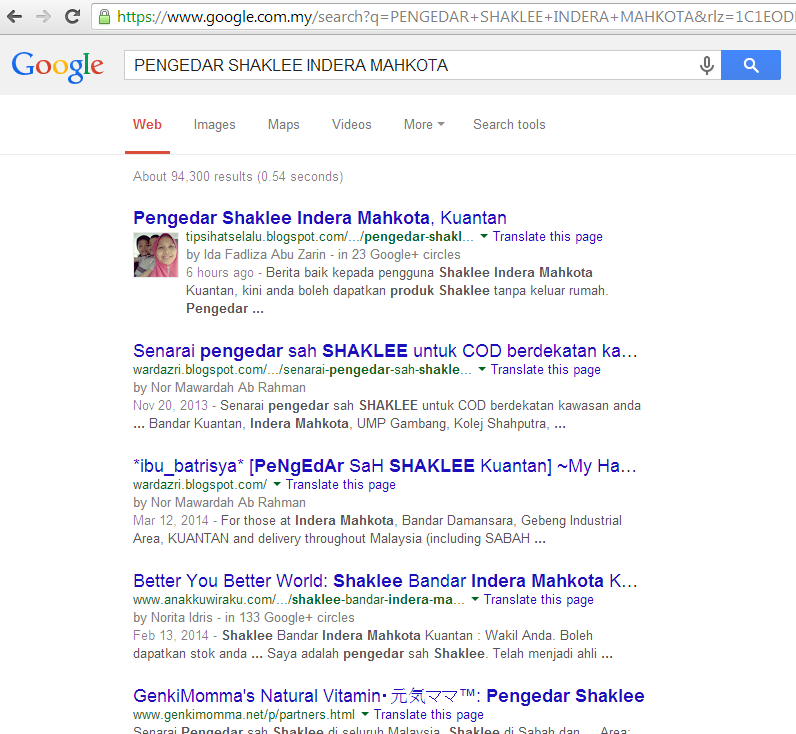
Task: Expand arrow beside senarai-pengedar-sah-shakle URL
Action: (x=482, y=369)
